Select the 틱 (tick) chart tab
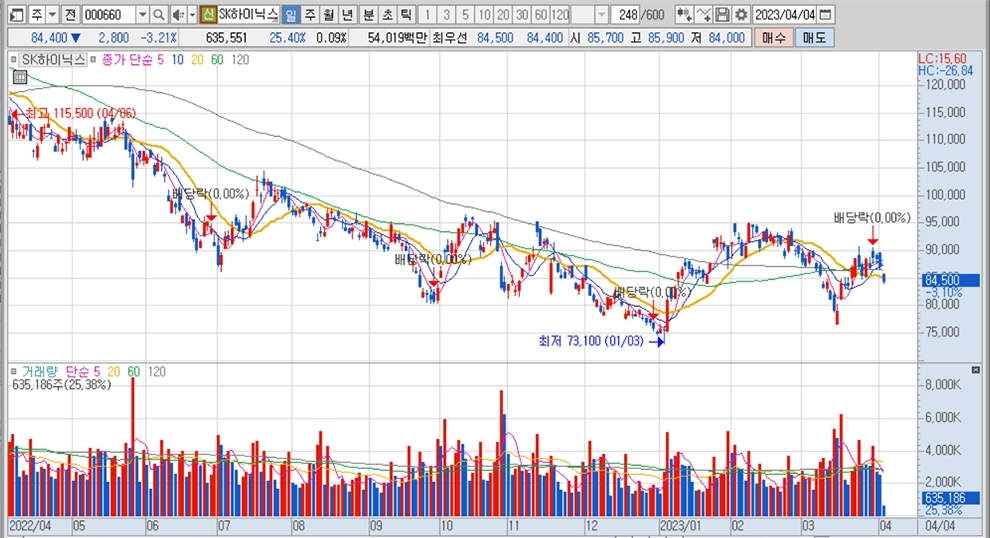 pos(405,15)
